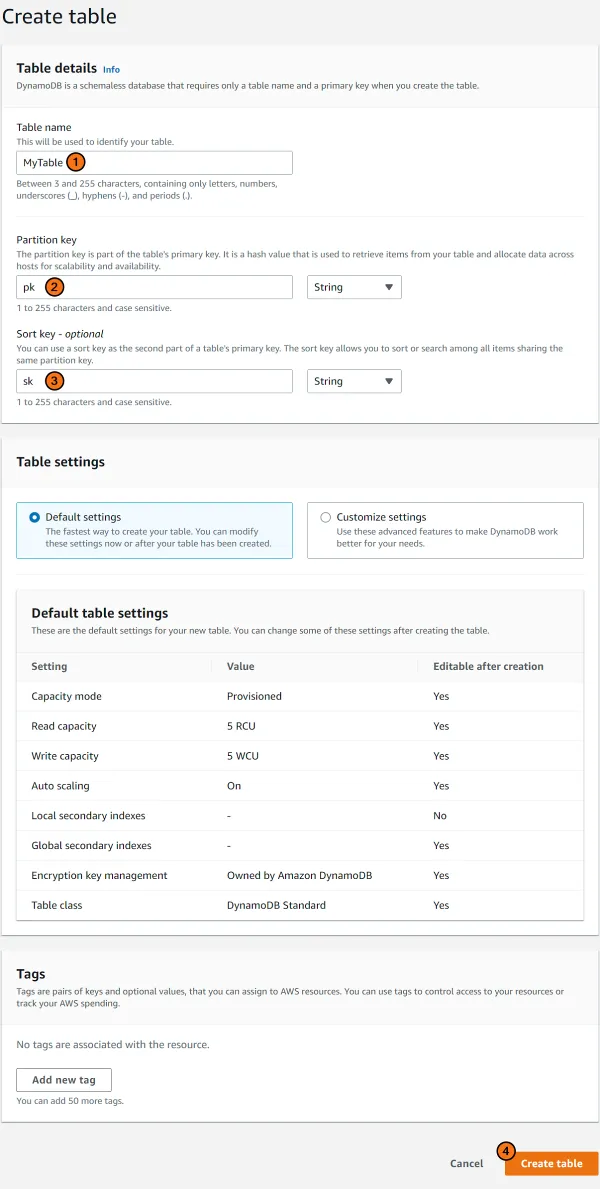Expand the String selector for the partition key
This screenshot has height=1189, width=600.
[354, 286]
